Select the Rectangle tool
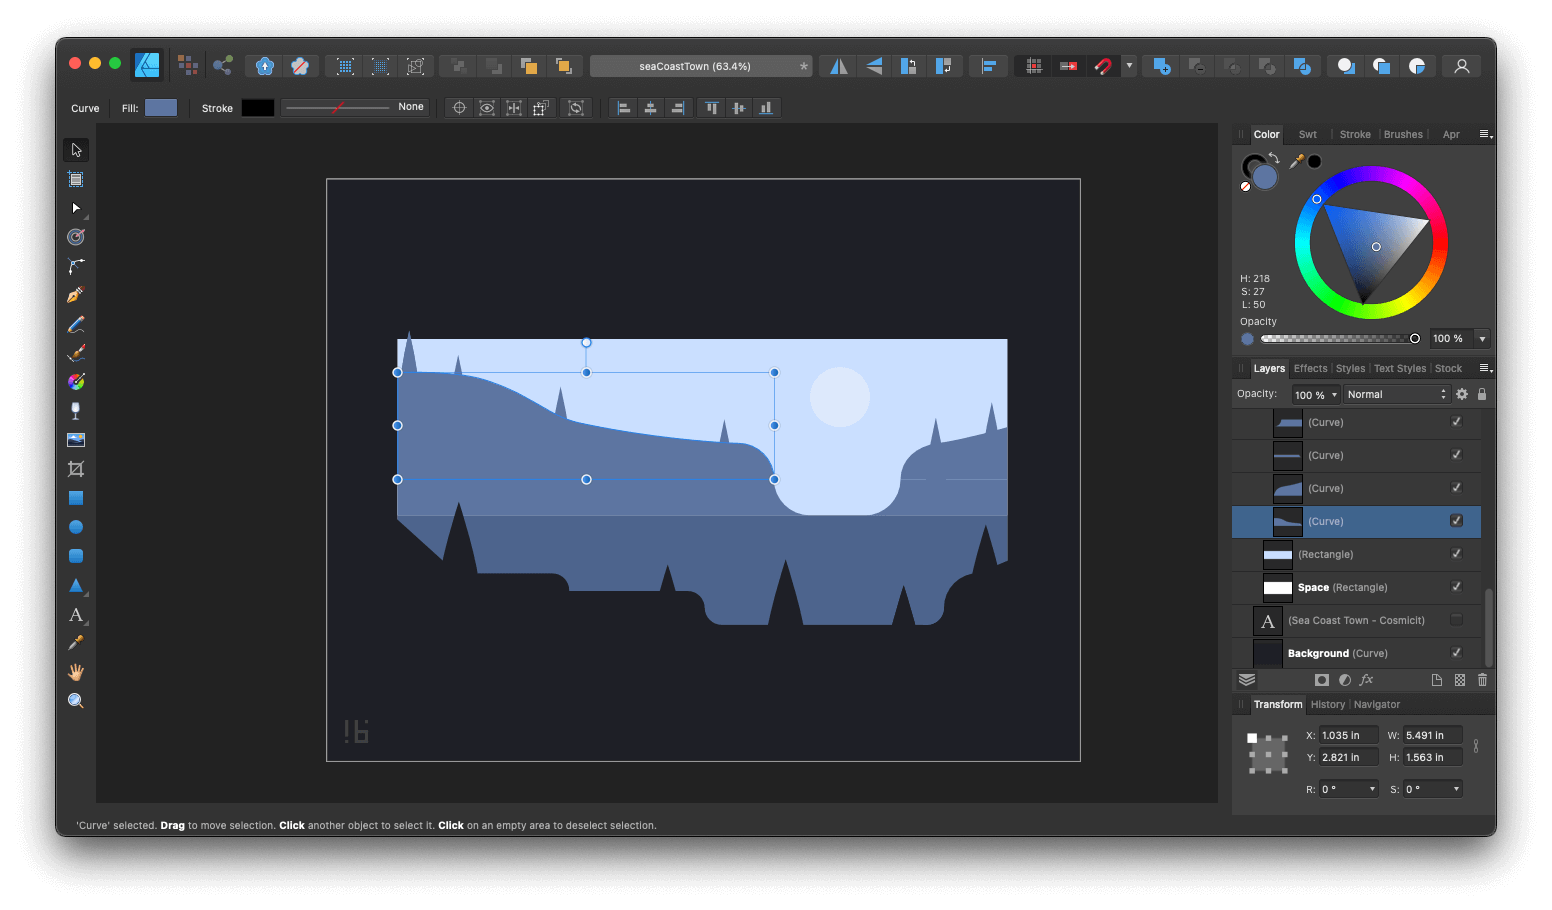 click(x=75, y=497)
